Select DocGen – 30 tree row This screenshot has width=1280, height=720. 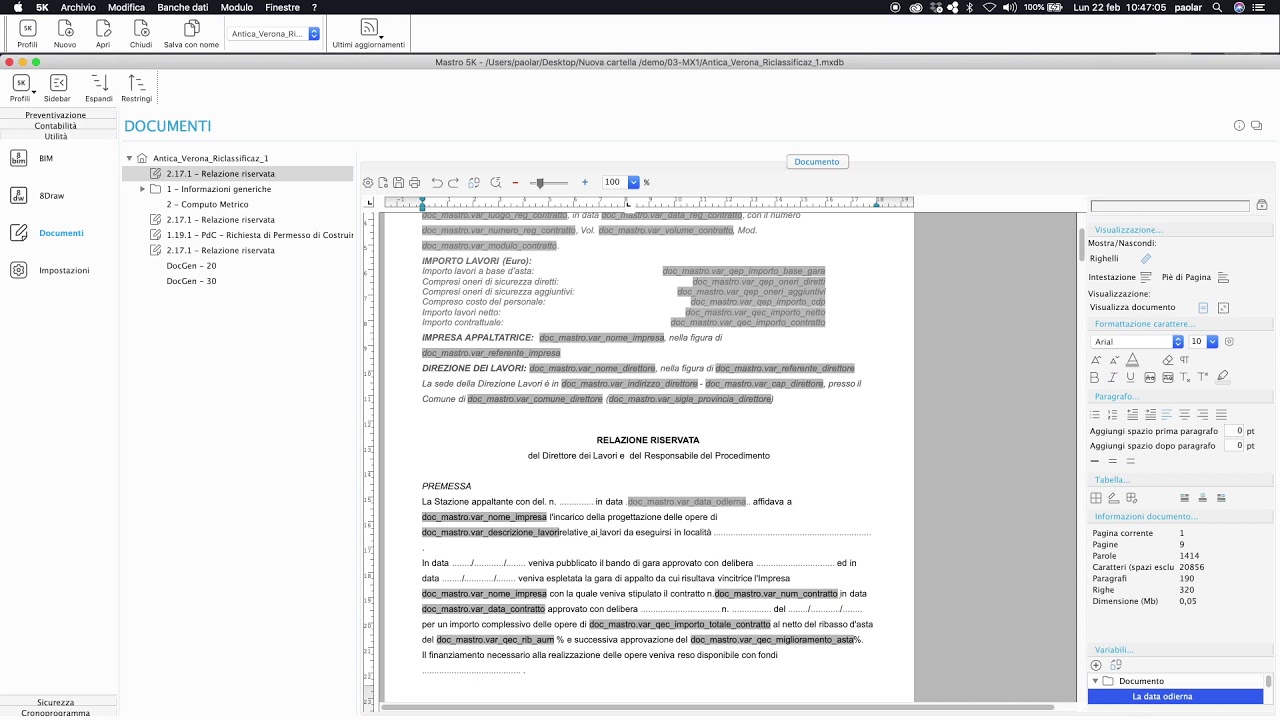[x=238, y=281]
